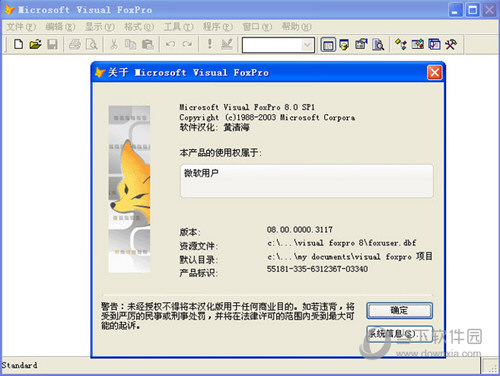Click the Document View toolbar icon
The image size is (500, 376).
click(x=378, y=44)
